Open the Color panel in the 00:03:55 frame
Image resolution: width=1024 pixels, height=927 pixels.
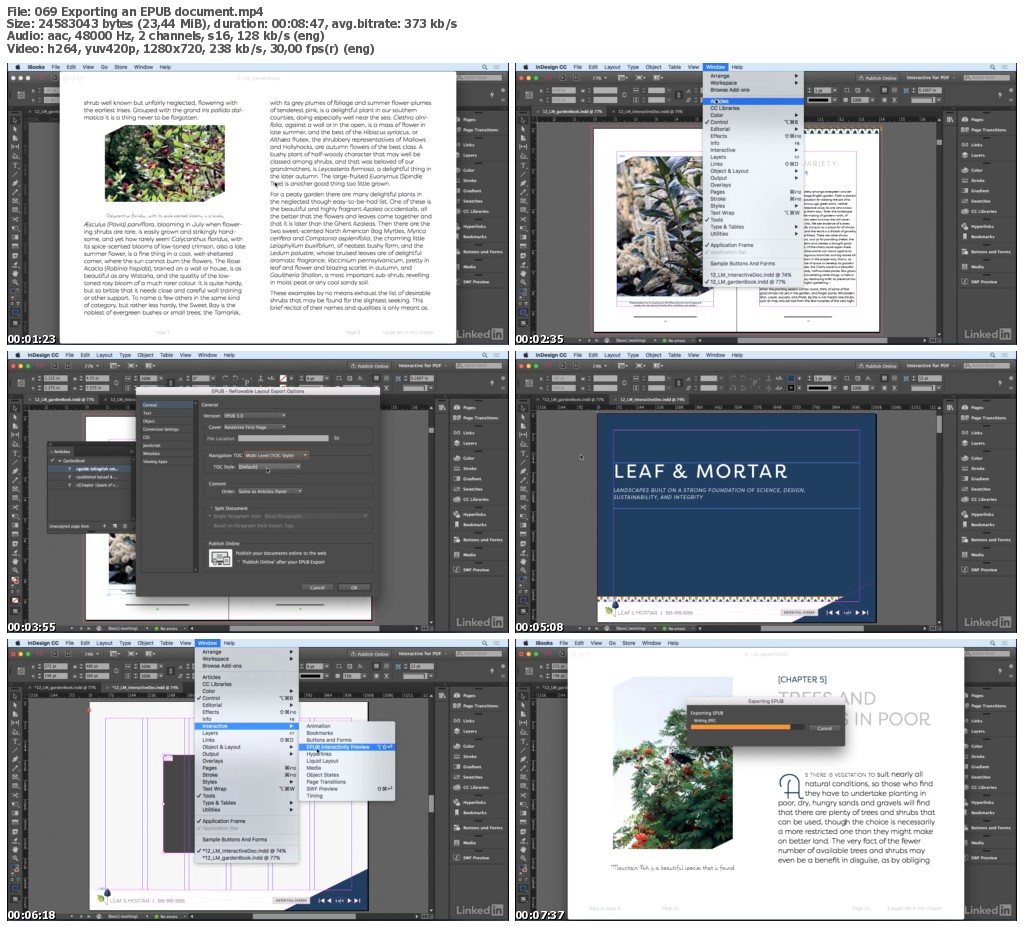click(464, 458)
